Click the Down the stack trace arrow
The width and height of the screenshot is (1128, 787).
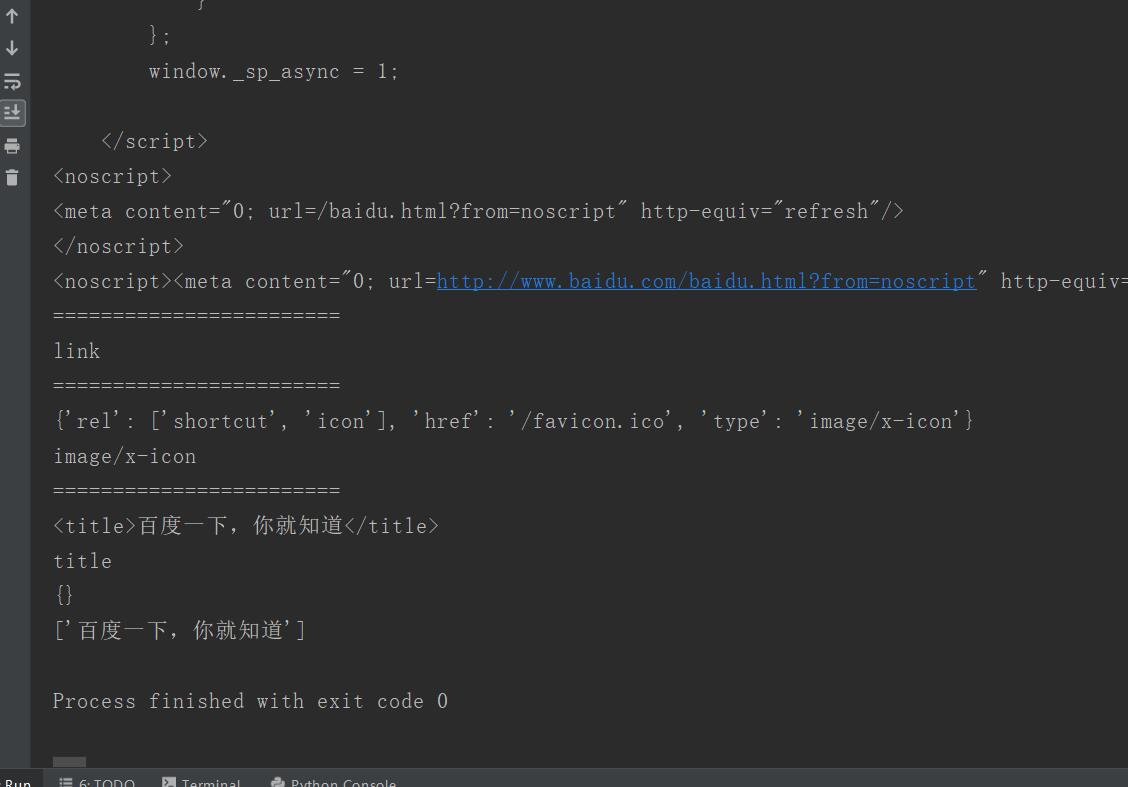coord(12,48)
